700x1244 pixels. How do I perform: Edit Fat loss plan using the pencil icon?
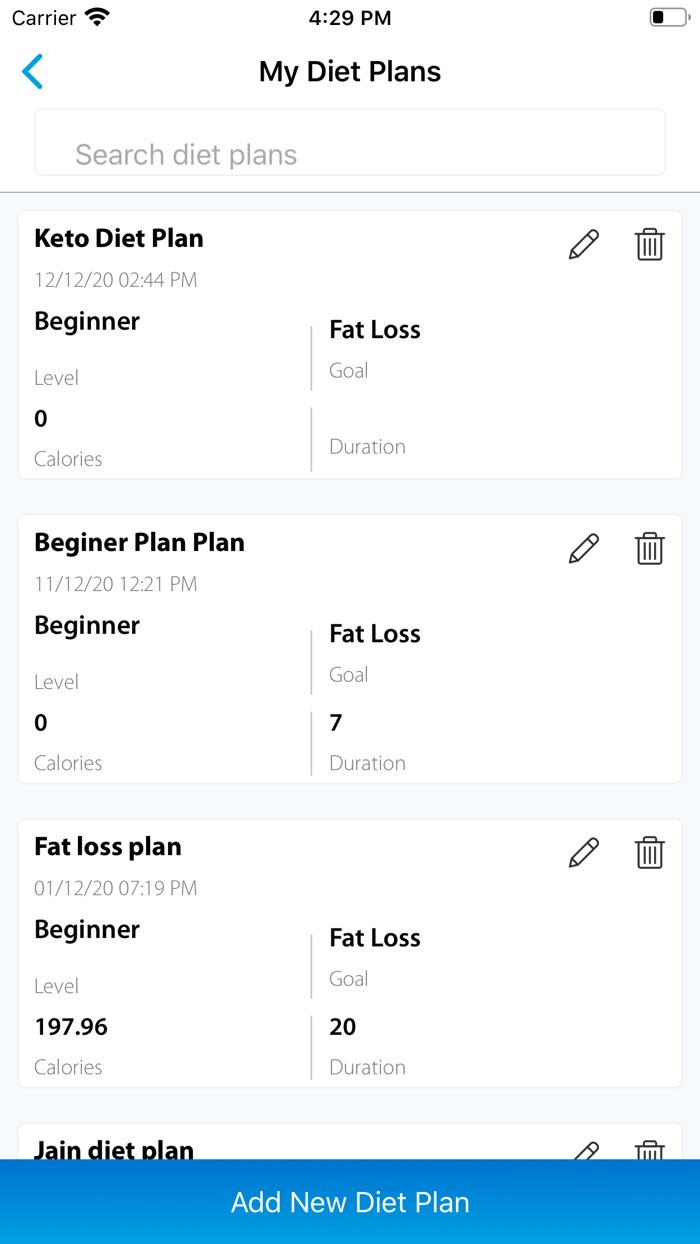click(x=584, y=852)
